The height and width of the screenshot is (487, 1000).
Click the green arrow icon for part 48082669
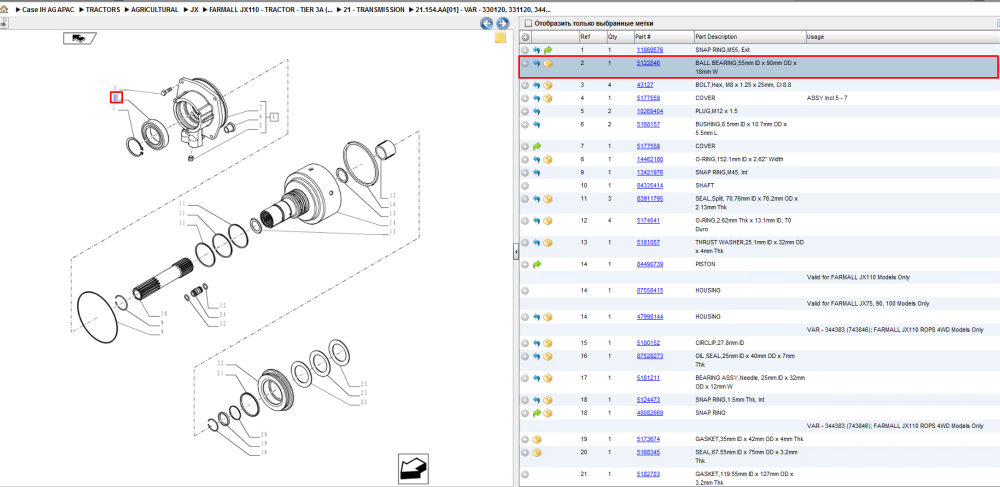coord(537,413)
